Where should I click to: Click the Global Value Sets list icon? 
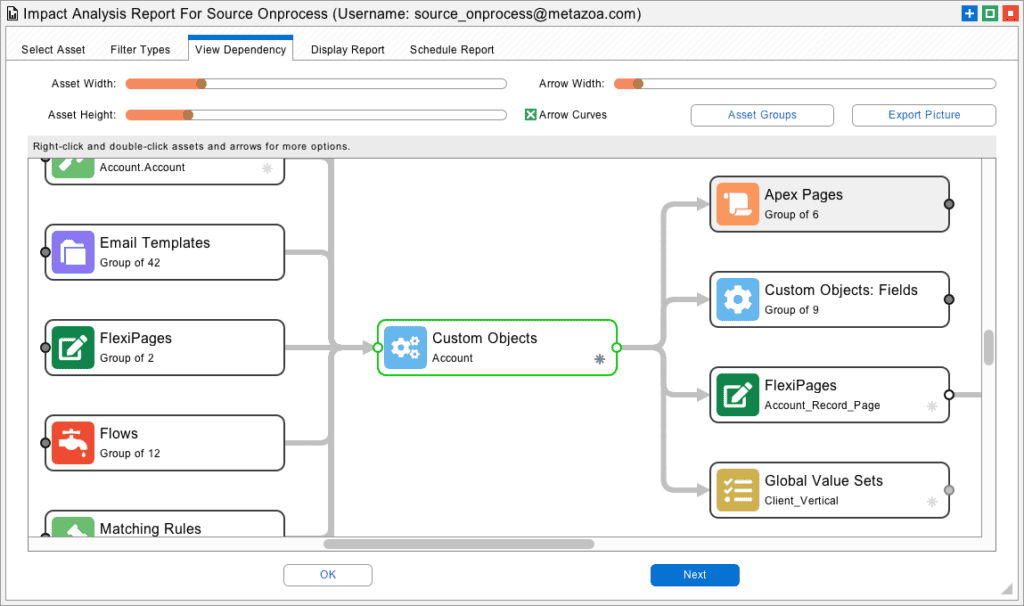tap(737, 490)
